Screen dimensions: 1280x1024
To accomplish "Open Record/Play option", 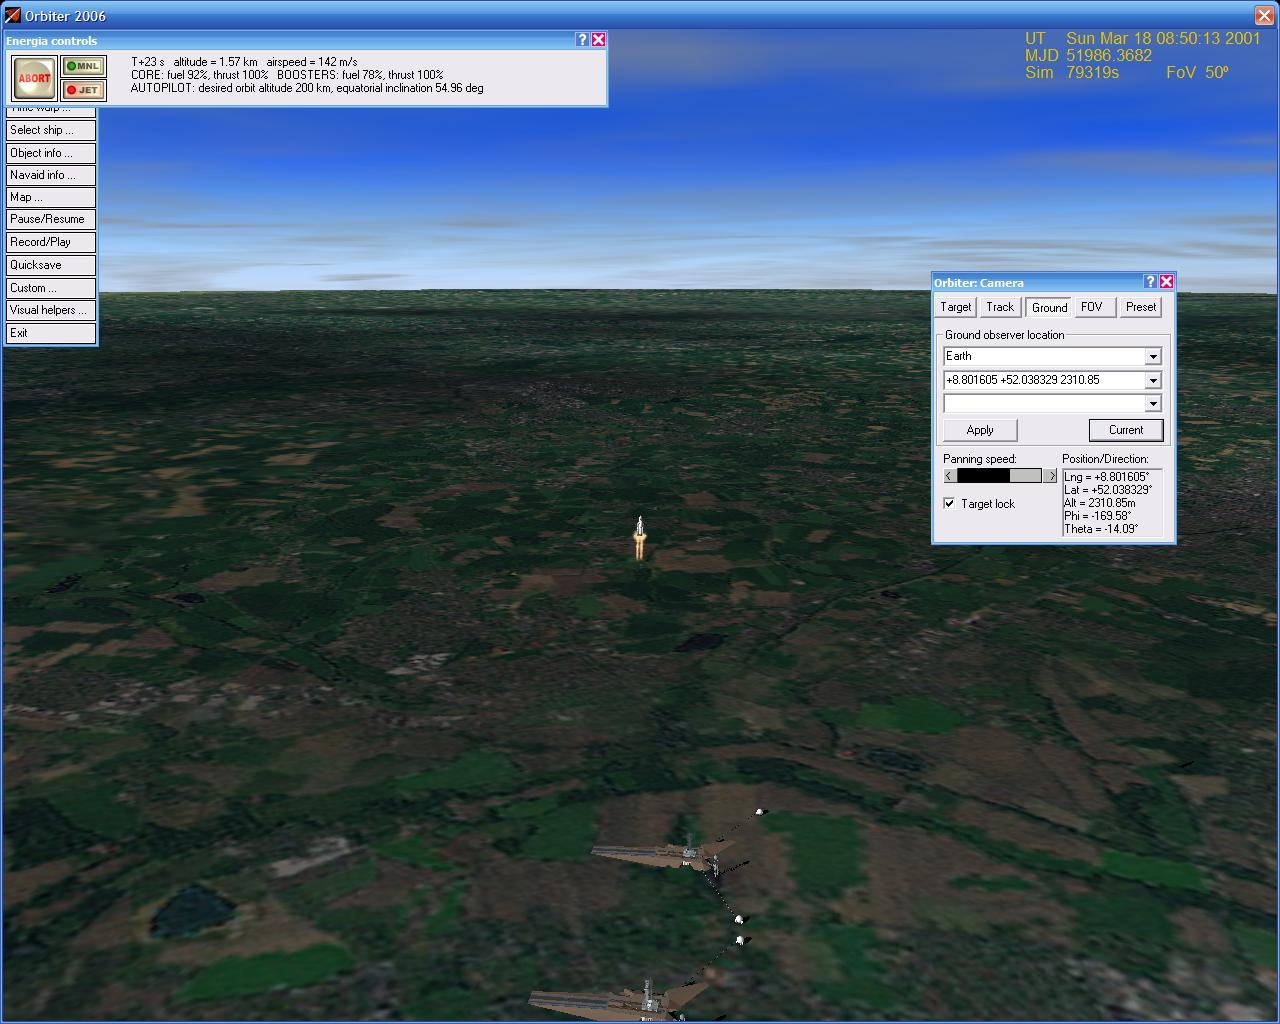I will [x=51, y=242].
